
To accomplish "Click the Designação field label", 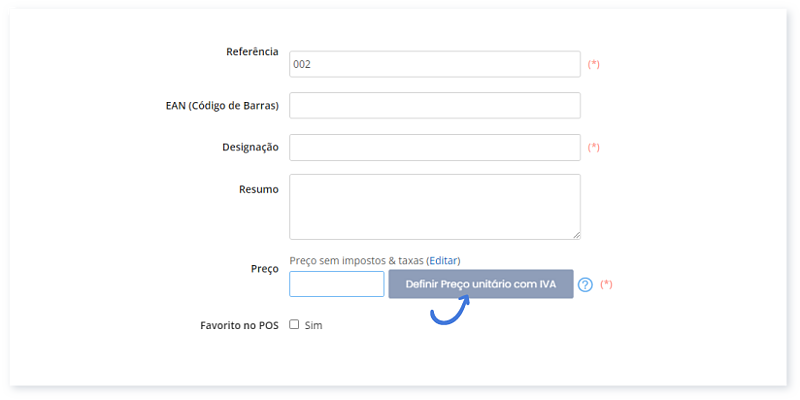I will tap(251, 147).
